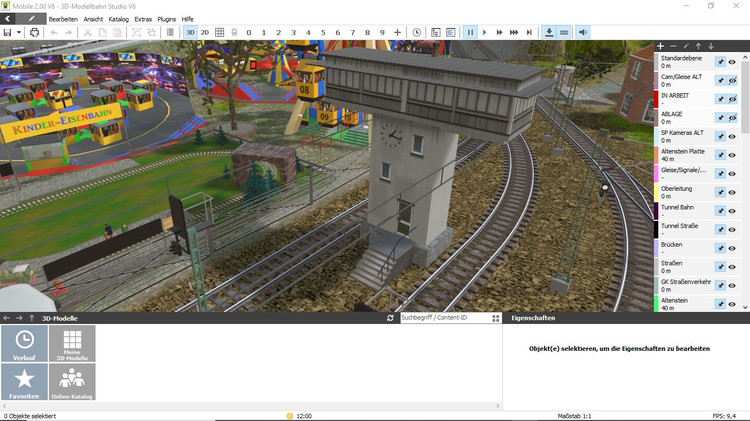Click the save disk icon
Screen dimensions: 750x421
pyautogui.click(x=7, y=33)
